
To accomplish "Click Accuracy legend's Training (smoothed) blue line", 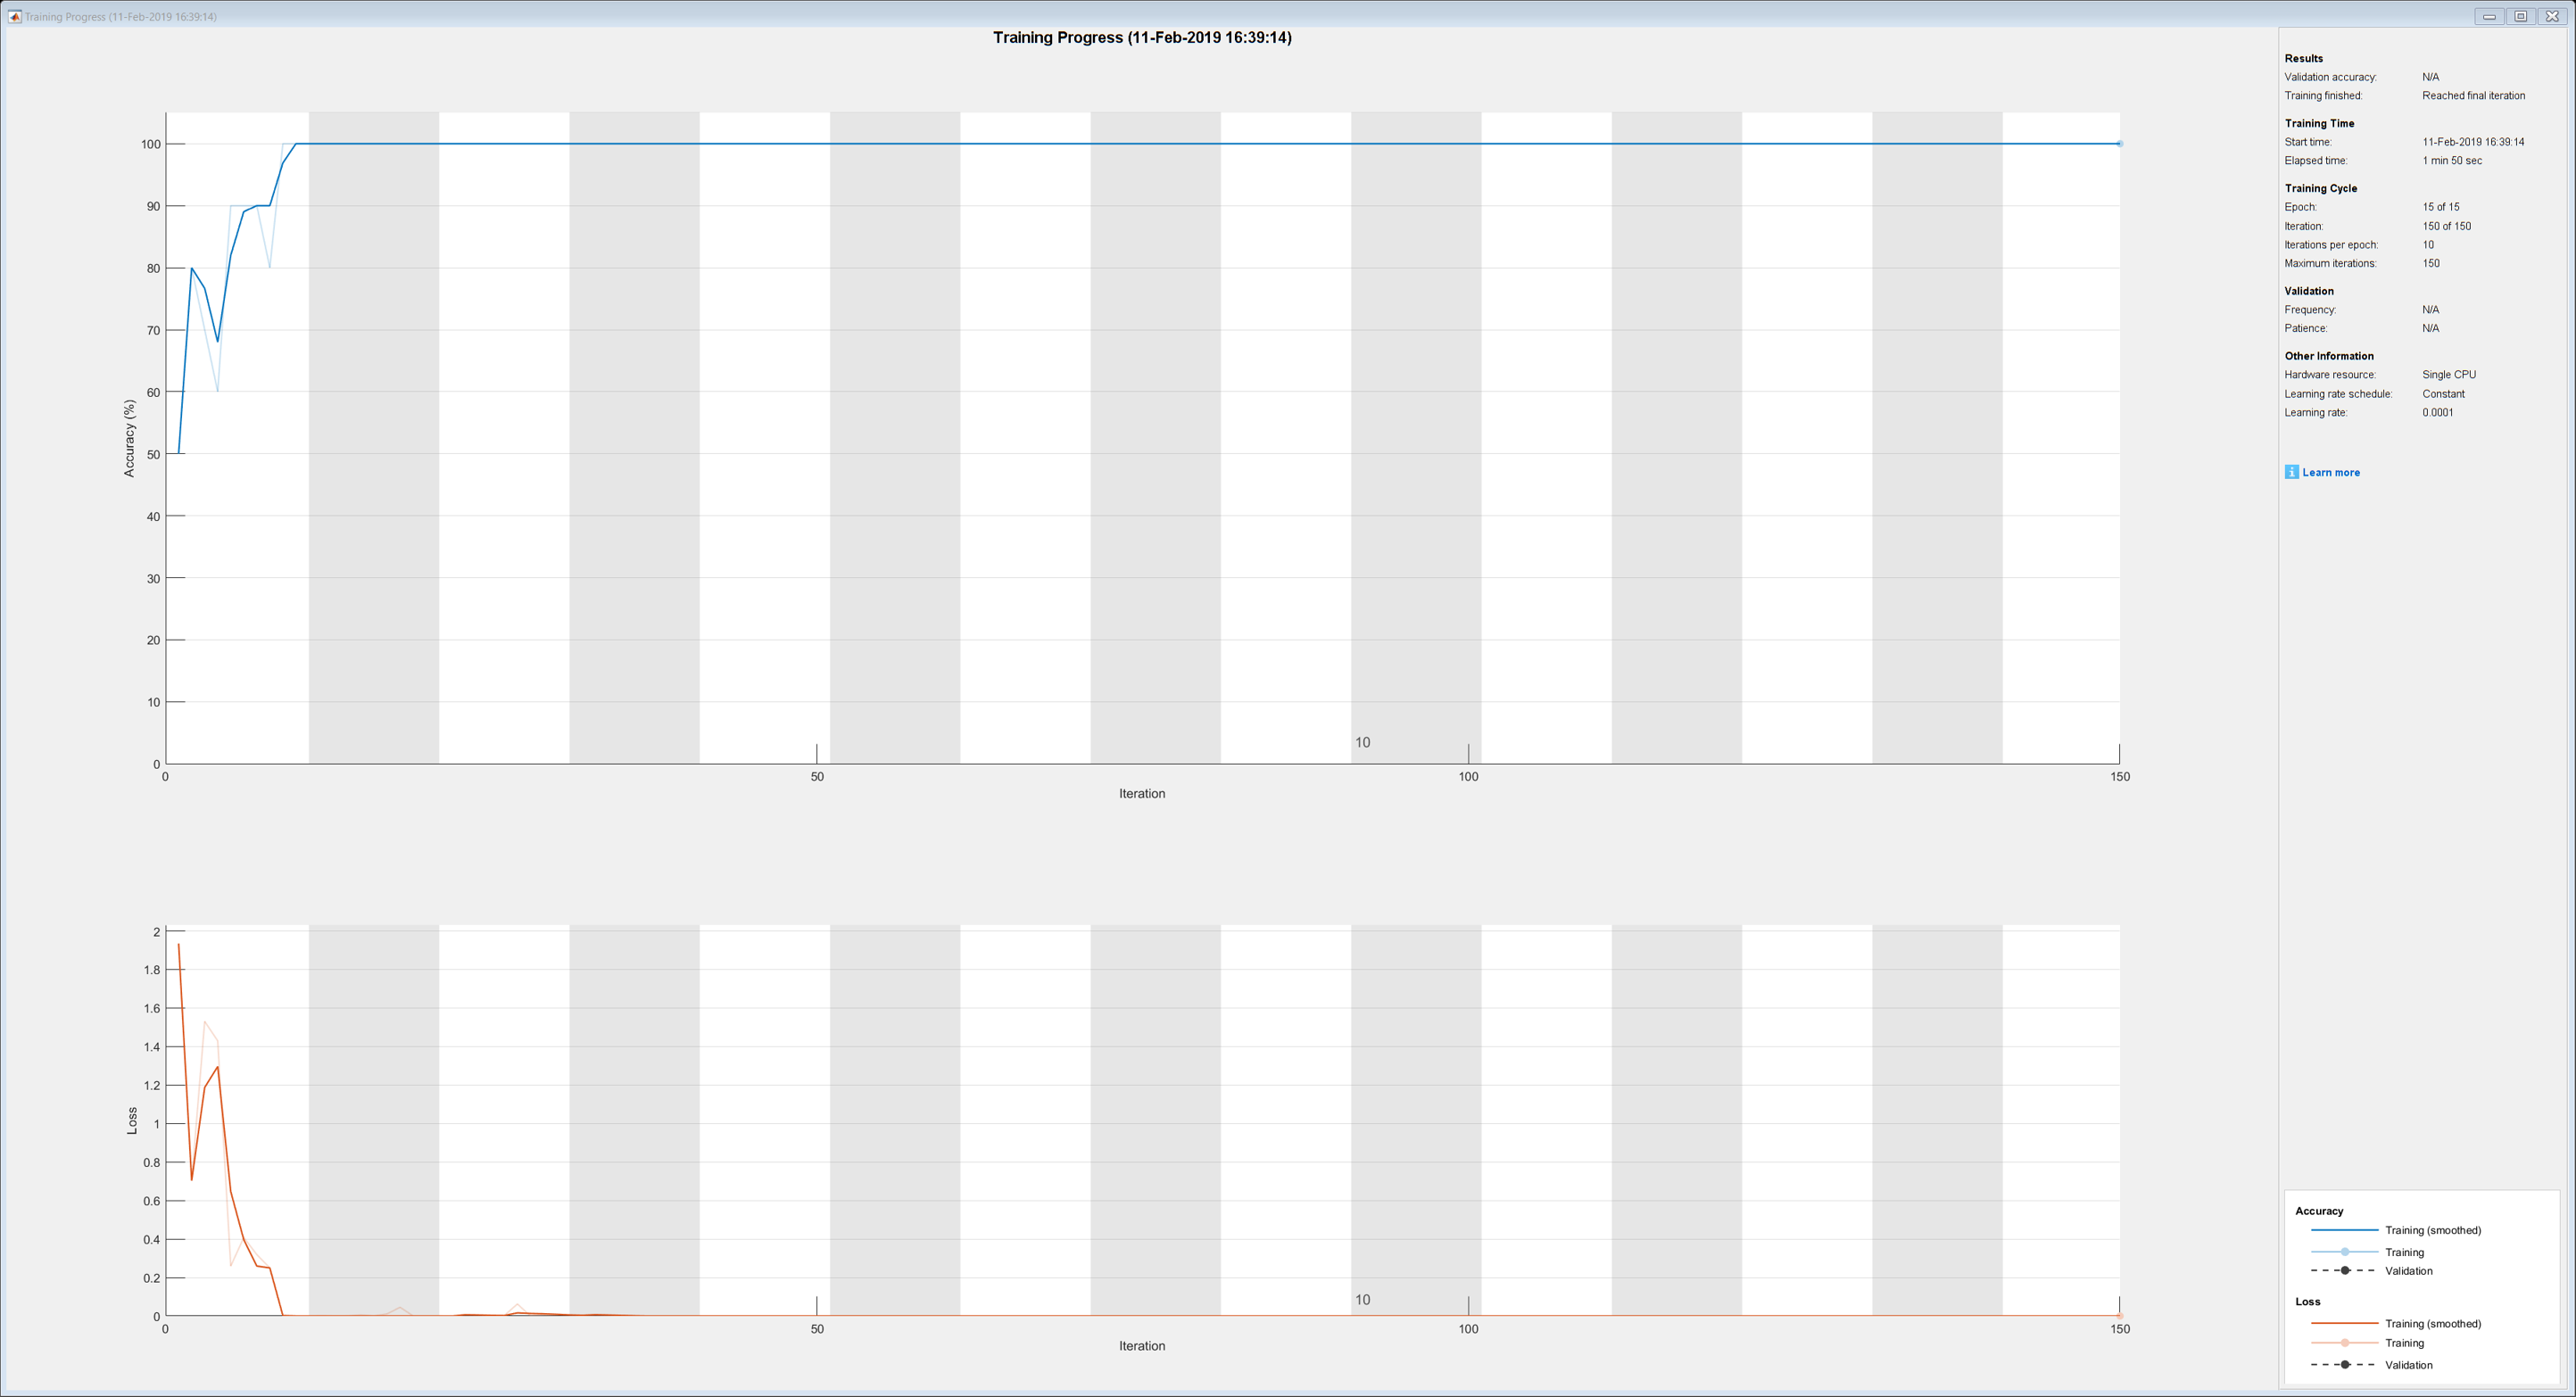I will (x=2343, y=1230).
